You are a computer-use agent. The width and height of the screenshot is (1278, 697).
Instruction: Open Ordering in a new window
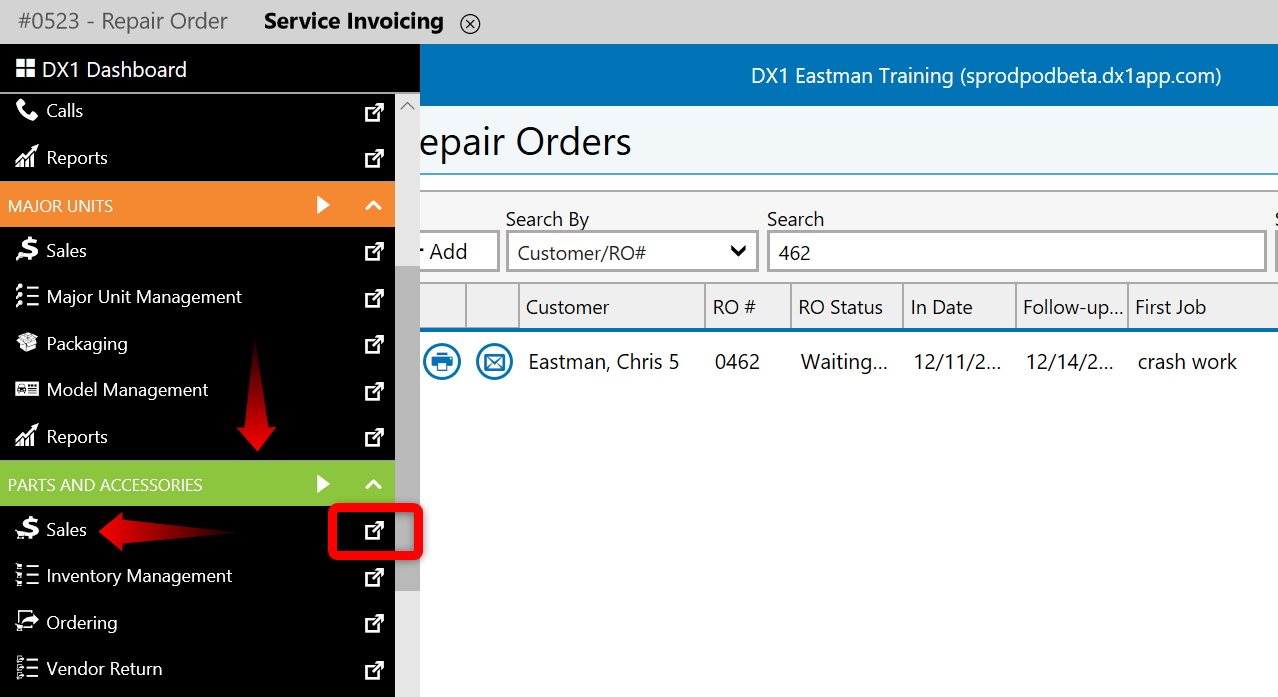coord(374,624)
